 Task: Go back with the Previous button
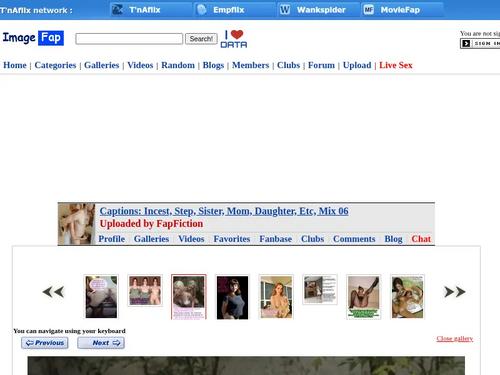(x=45, y=343)
